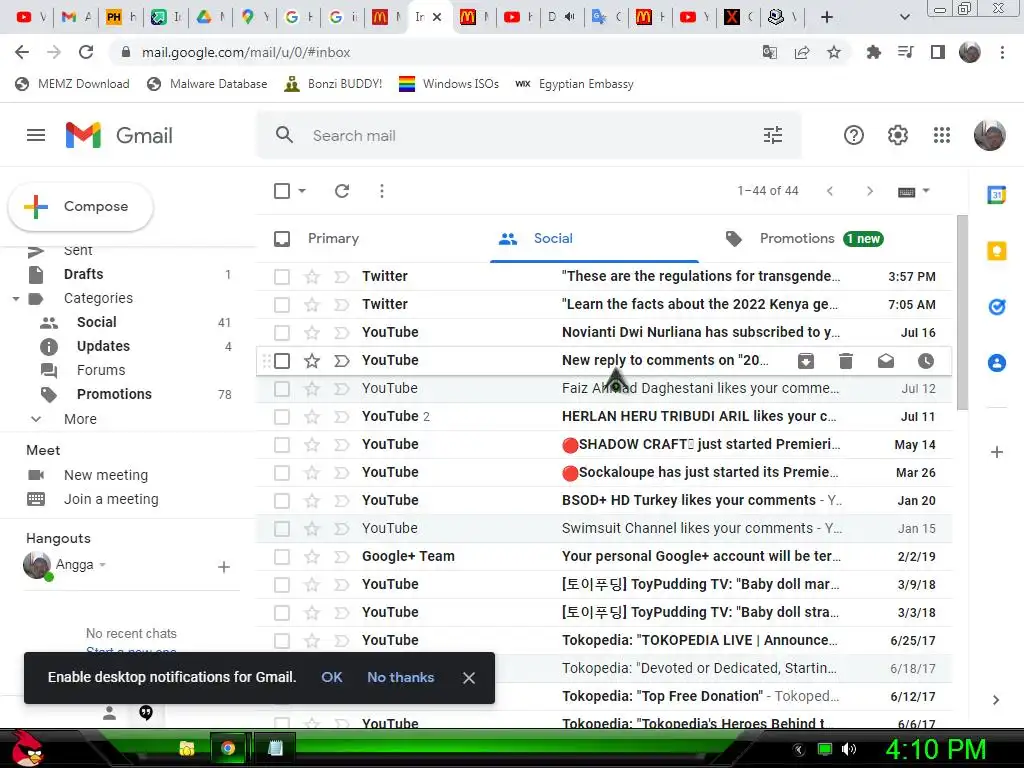
Task: Open the main menu hamburger icon
Action: click(x=36, y=135)
